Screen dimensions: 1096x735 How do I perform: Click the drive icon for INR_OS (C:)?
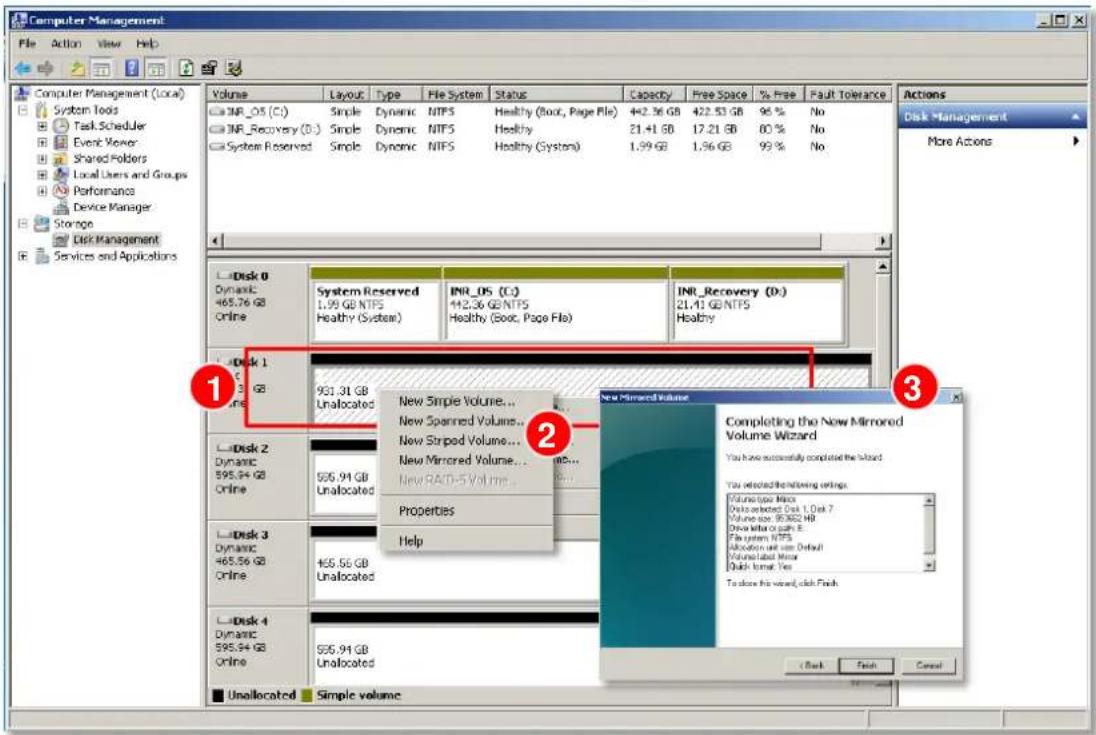217,112
